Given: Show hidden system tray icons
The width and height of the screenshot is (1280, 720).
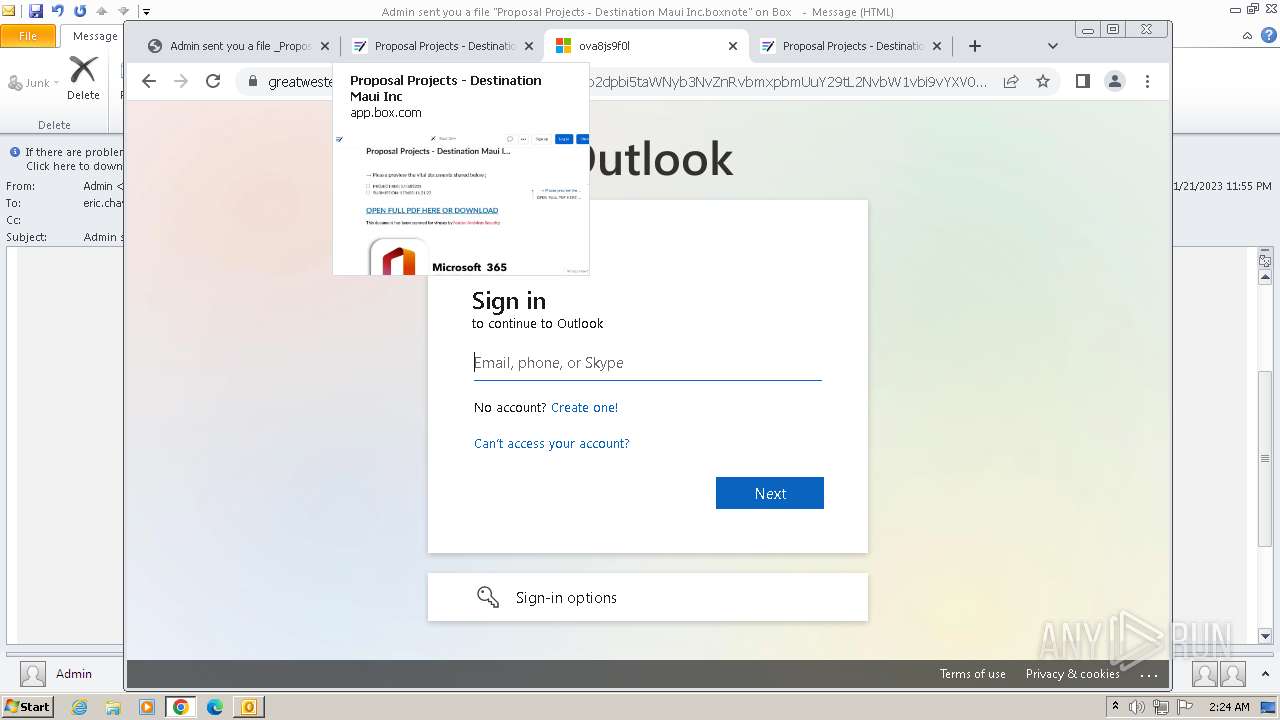Looking at the screenshot, I should [1116, 707].
